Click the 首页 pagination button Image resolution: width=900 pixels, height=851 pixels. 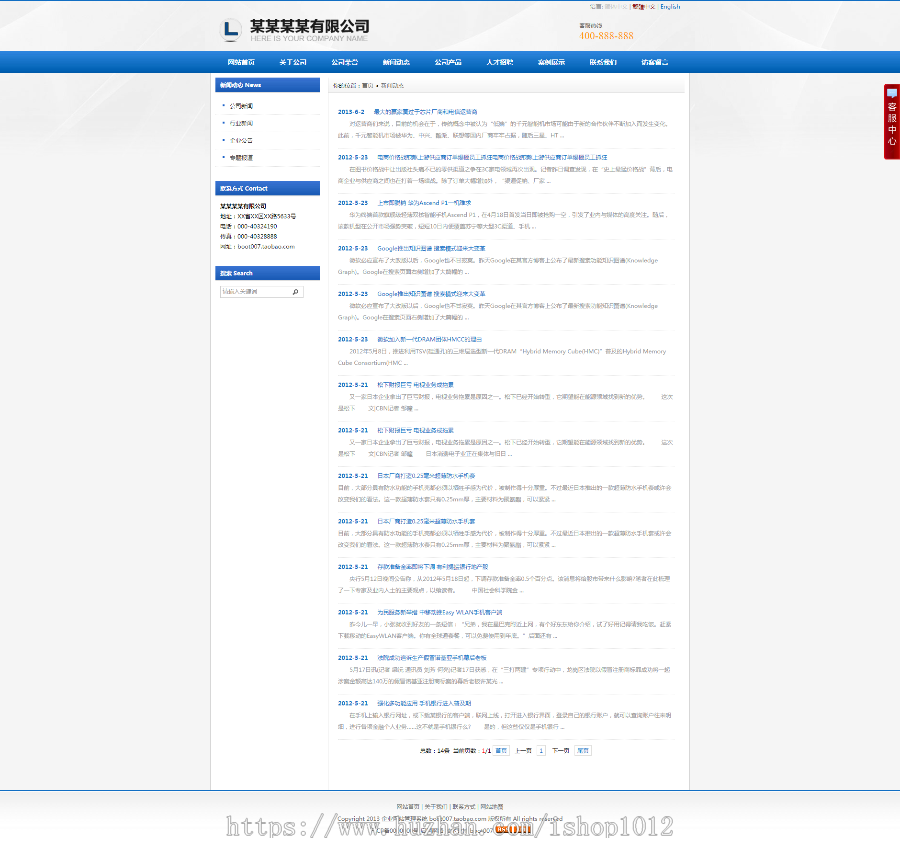tap(501, 751)
